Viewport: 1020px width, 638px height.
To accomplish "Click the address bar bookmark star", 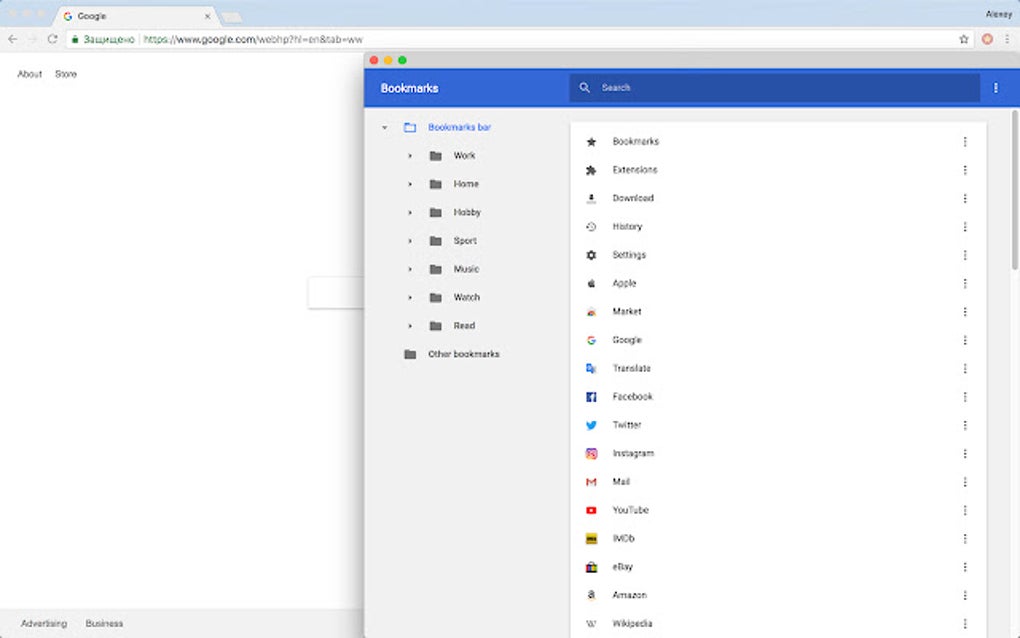I will click(963, 38).
